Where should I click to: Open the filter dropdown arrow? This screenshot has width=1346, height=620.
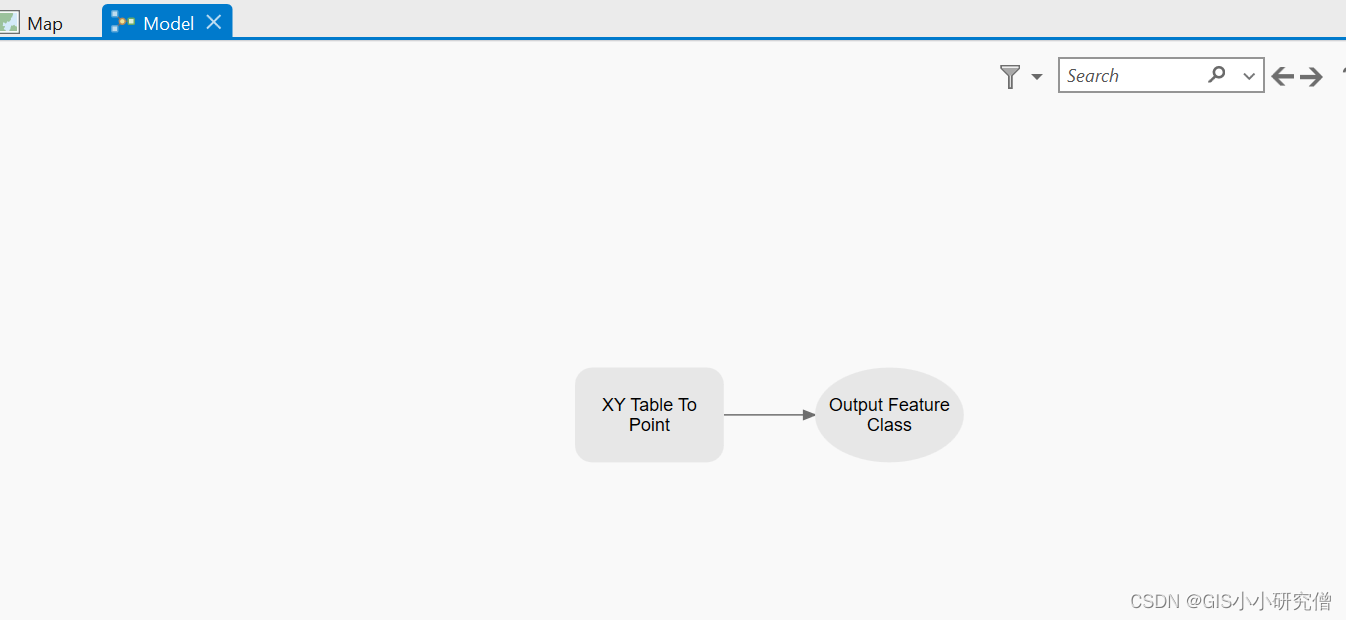tap(1036, 76)
